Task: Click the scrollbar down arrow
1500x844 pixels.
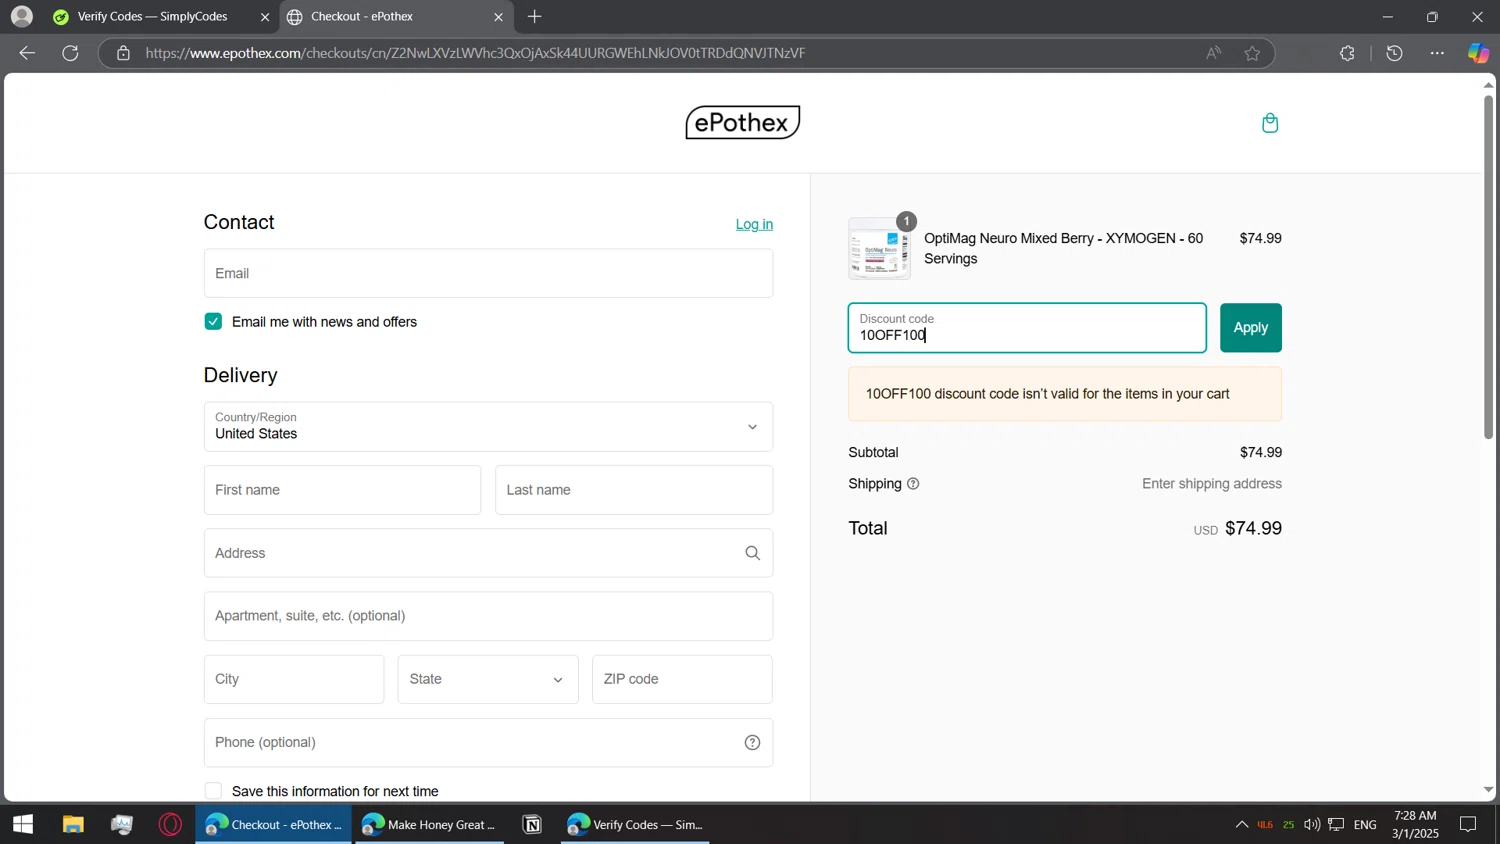Action: click(1488, 790)
